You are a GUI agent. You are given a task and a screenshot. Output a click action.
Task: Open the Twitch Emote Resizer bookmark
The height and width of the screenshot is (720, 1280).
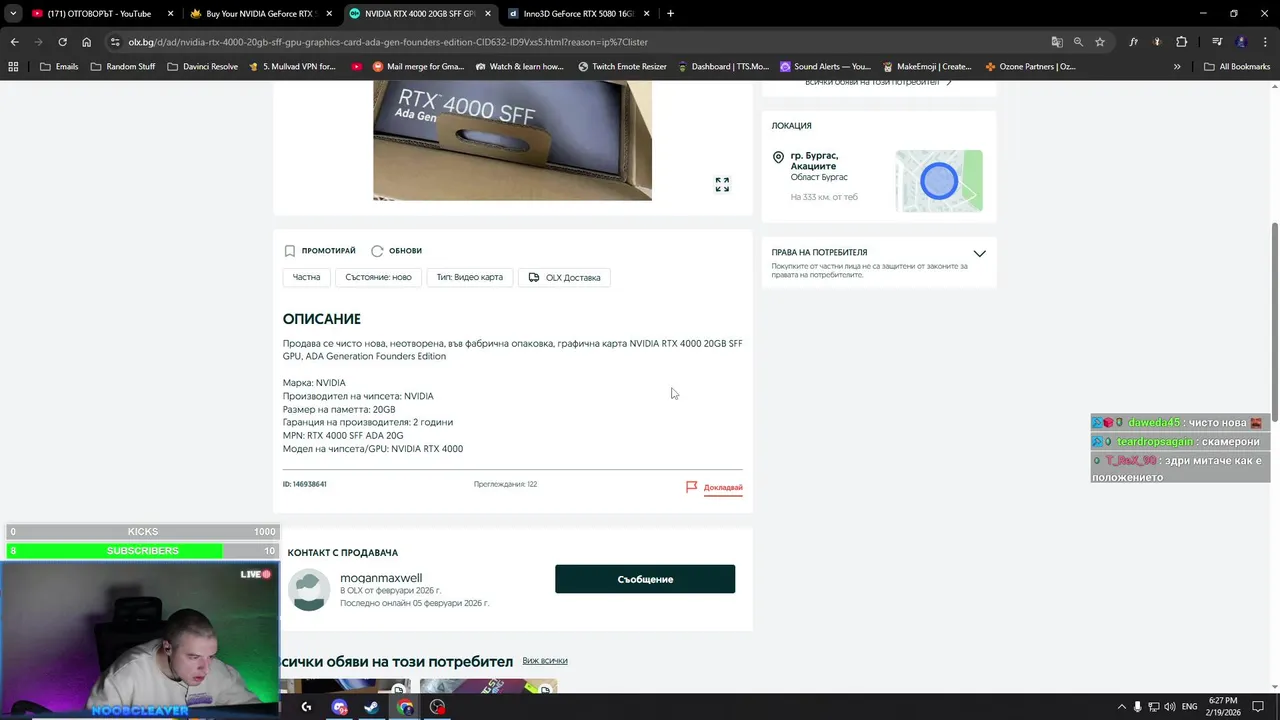click(x=621, y=67)
